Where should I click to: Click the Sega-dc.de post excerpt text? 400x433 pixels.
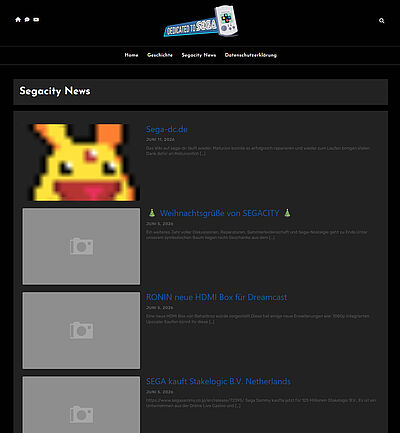tap(258, 151)
